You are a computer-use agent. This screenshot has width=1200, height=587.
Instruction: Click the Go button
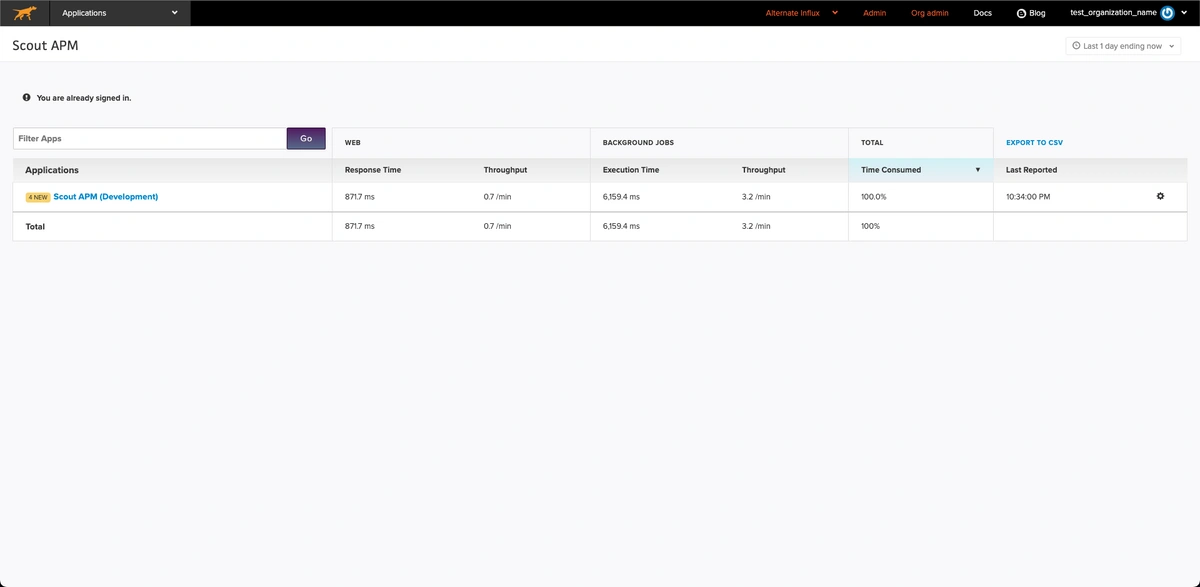[x=306, y=138]
